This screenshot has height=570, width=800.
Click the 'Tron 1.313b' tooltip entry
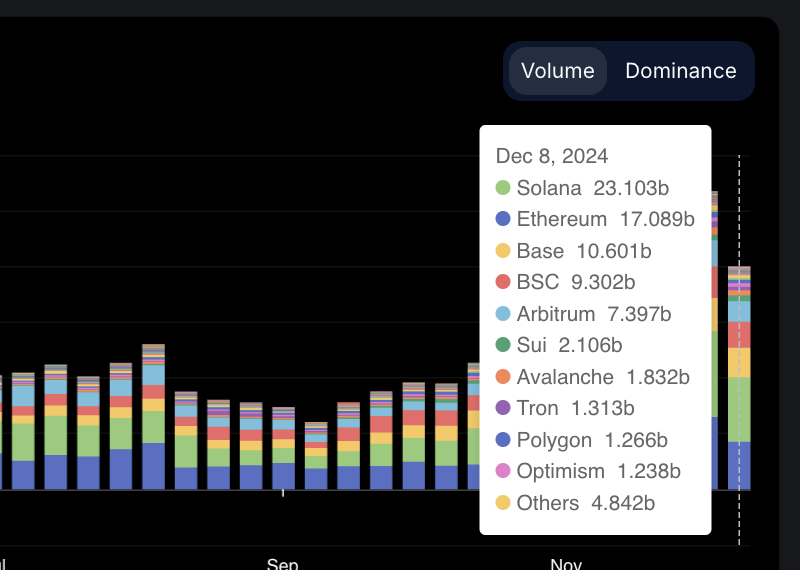point(565,408)
